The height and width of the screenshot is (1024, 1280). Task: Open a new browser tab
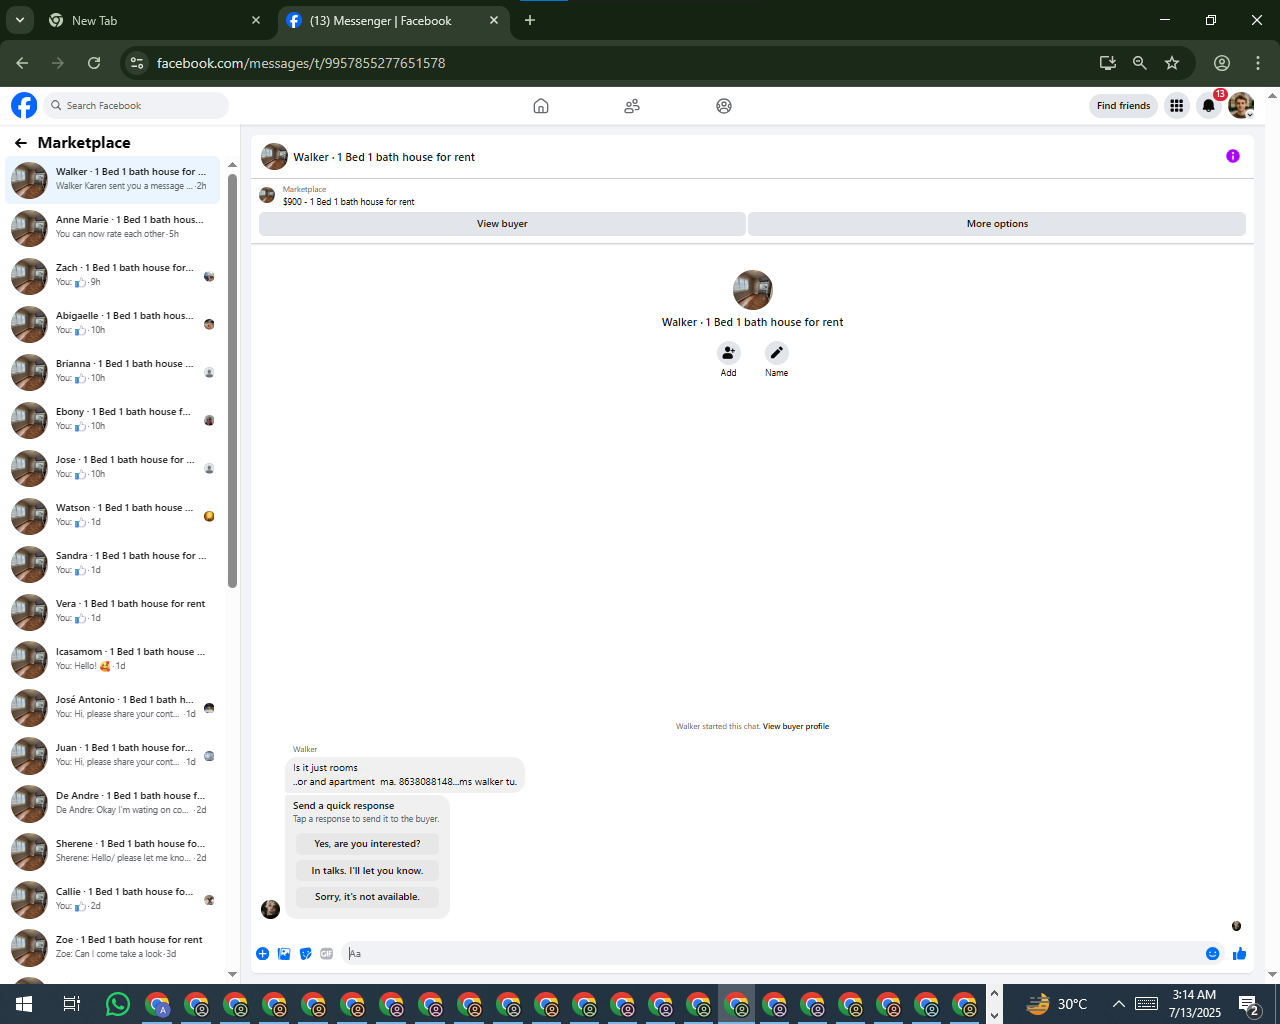(530, 20)
